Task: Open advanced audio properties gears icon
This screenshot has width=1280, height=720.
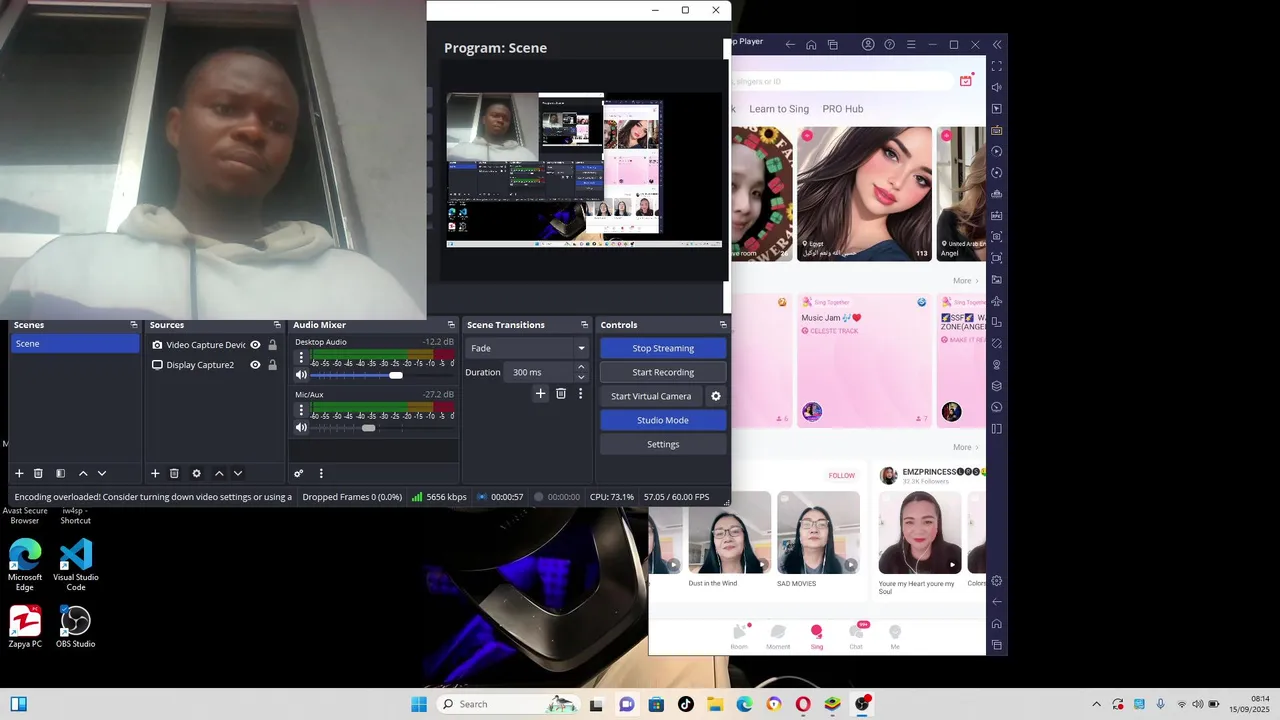Action: point(298,473)
